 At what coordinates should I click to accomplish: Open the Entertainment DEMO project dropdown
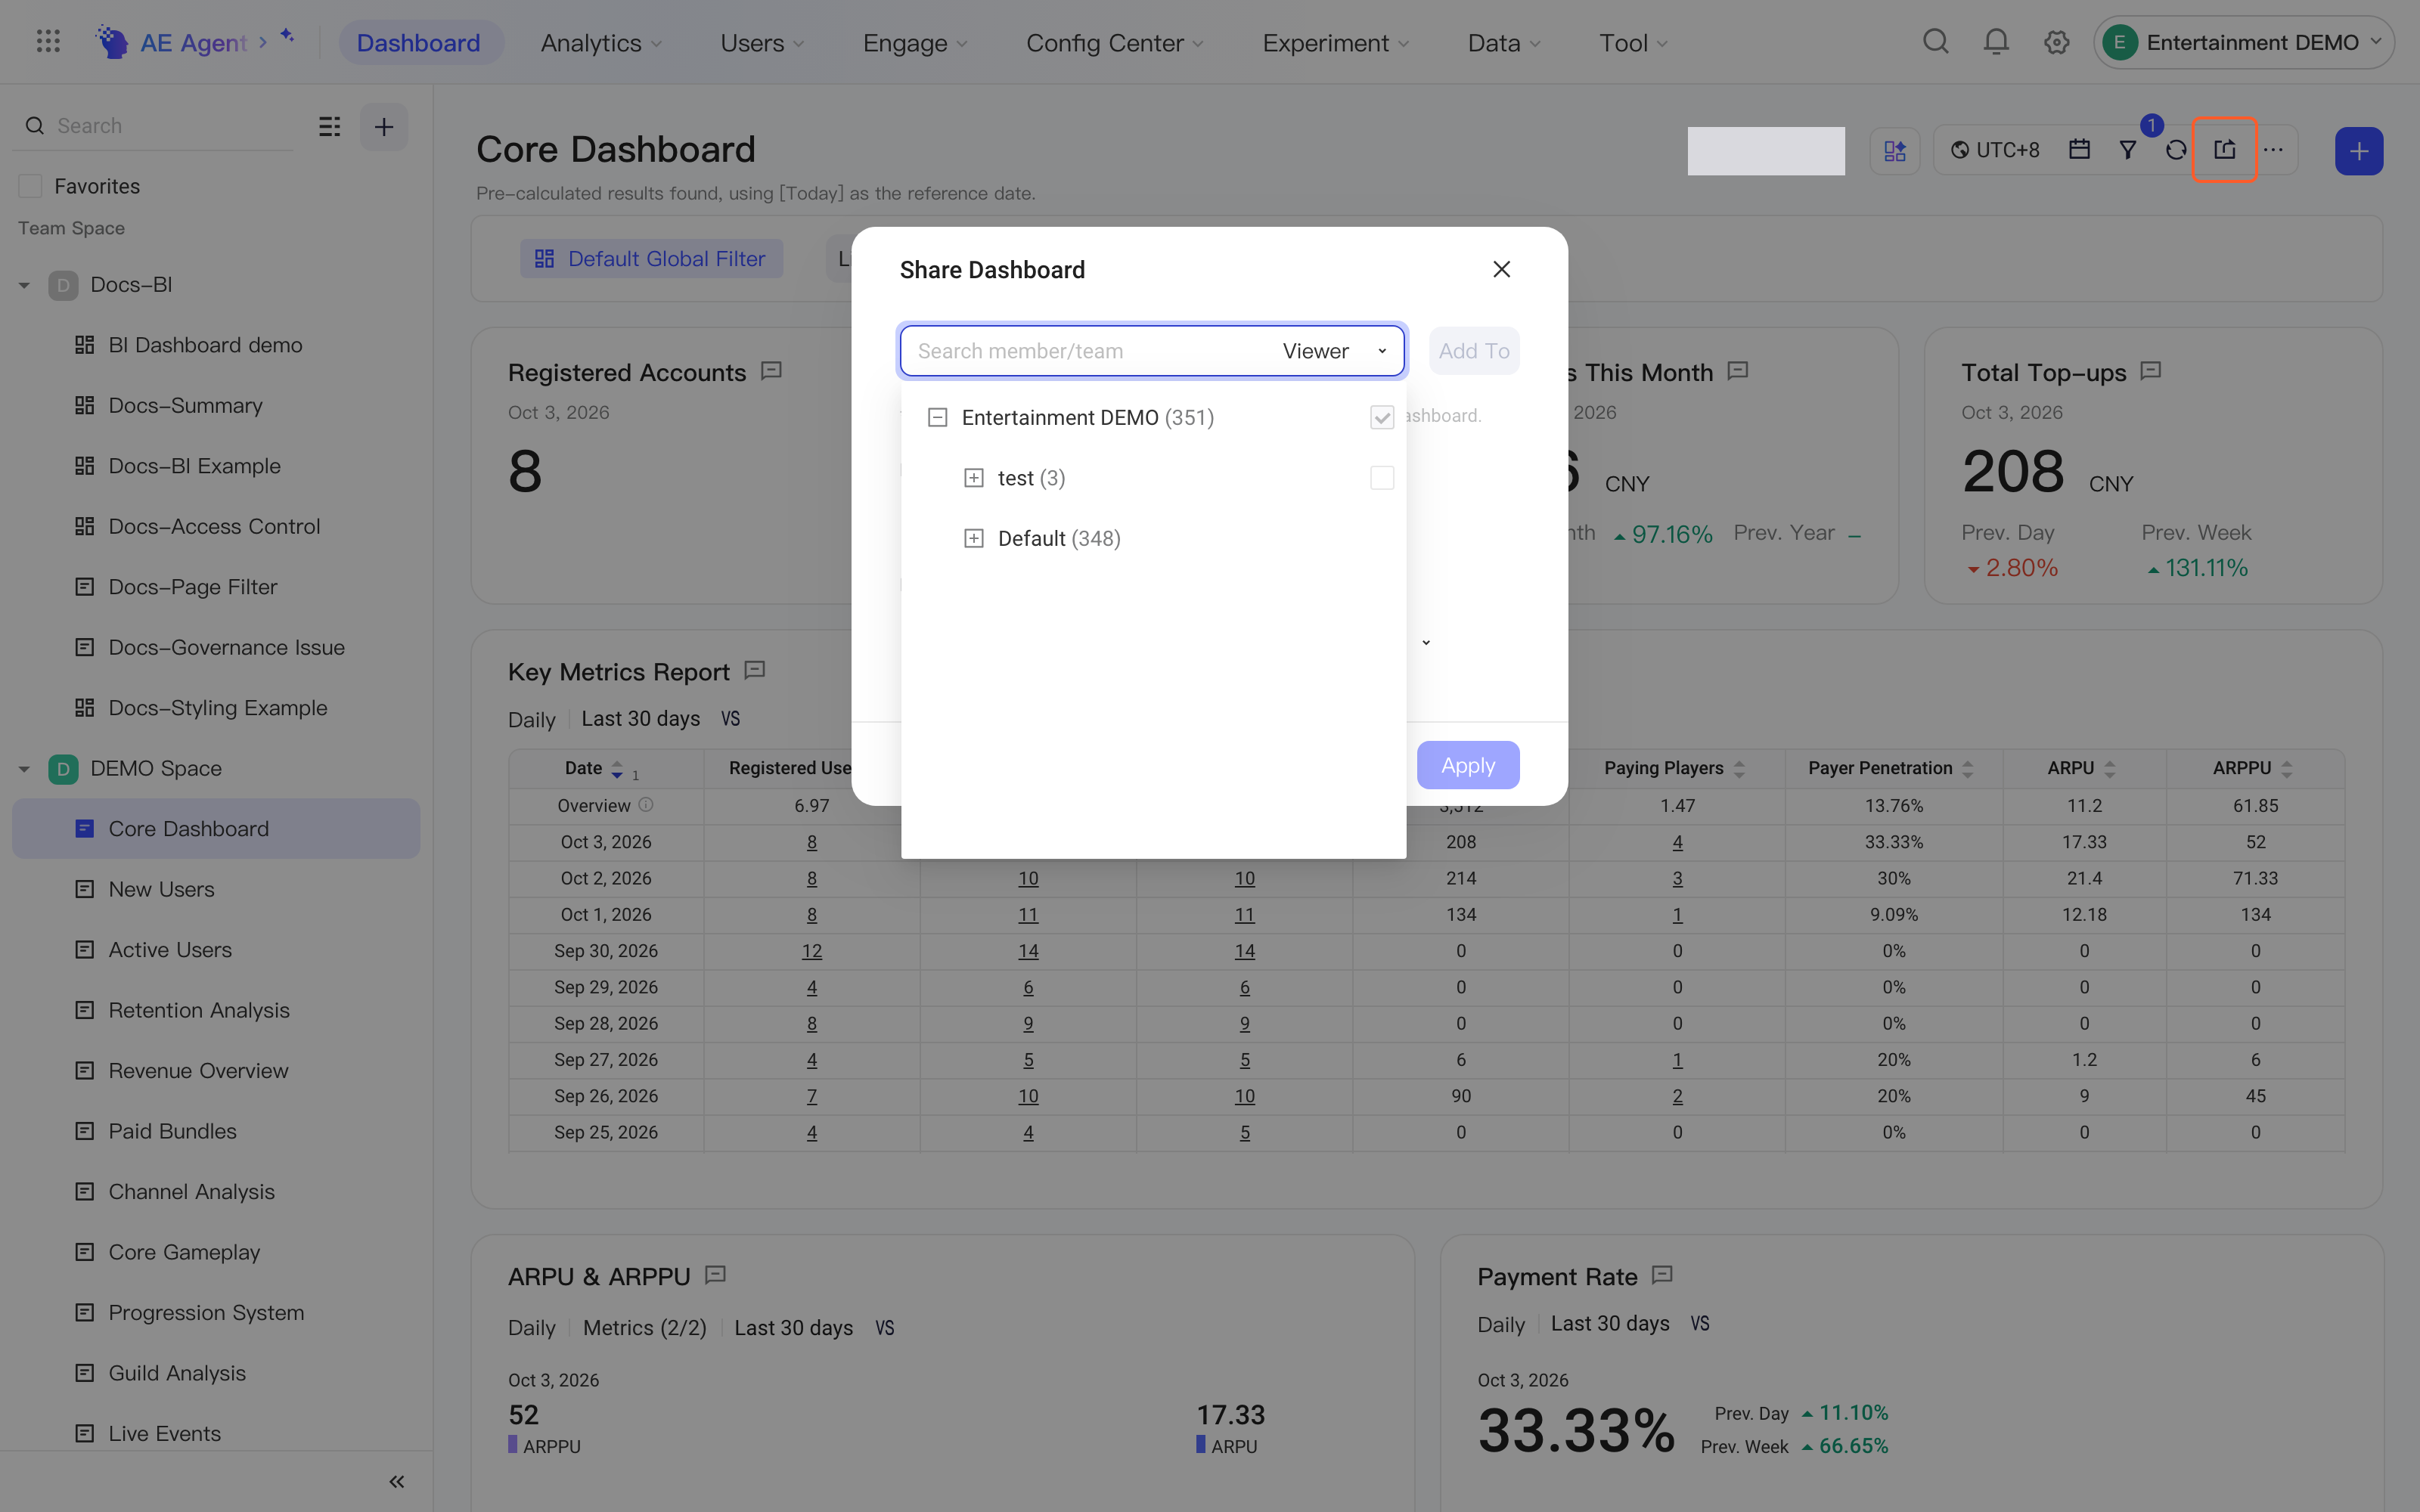pyautogui.click(x=2243, y=42)
